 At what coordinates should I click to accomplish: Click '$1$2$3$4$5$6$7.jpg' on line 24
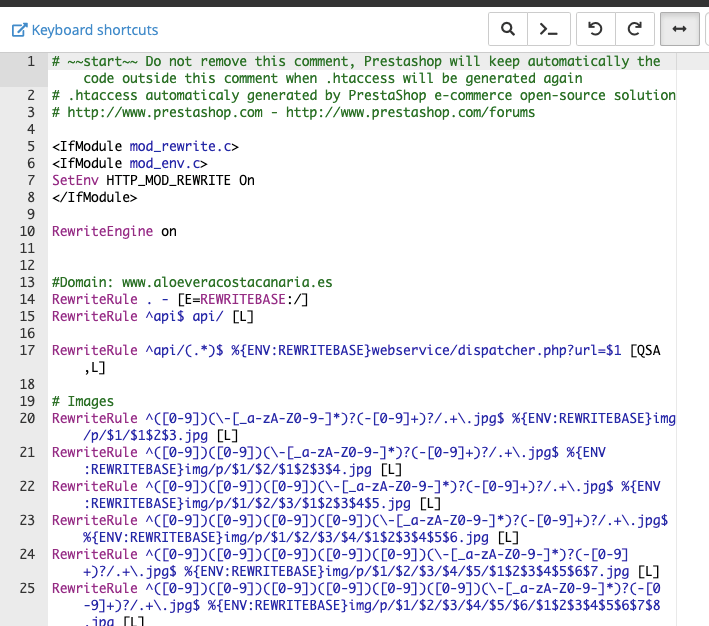tap(558, 571)
